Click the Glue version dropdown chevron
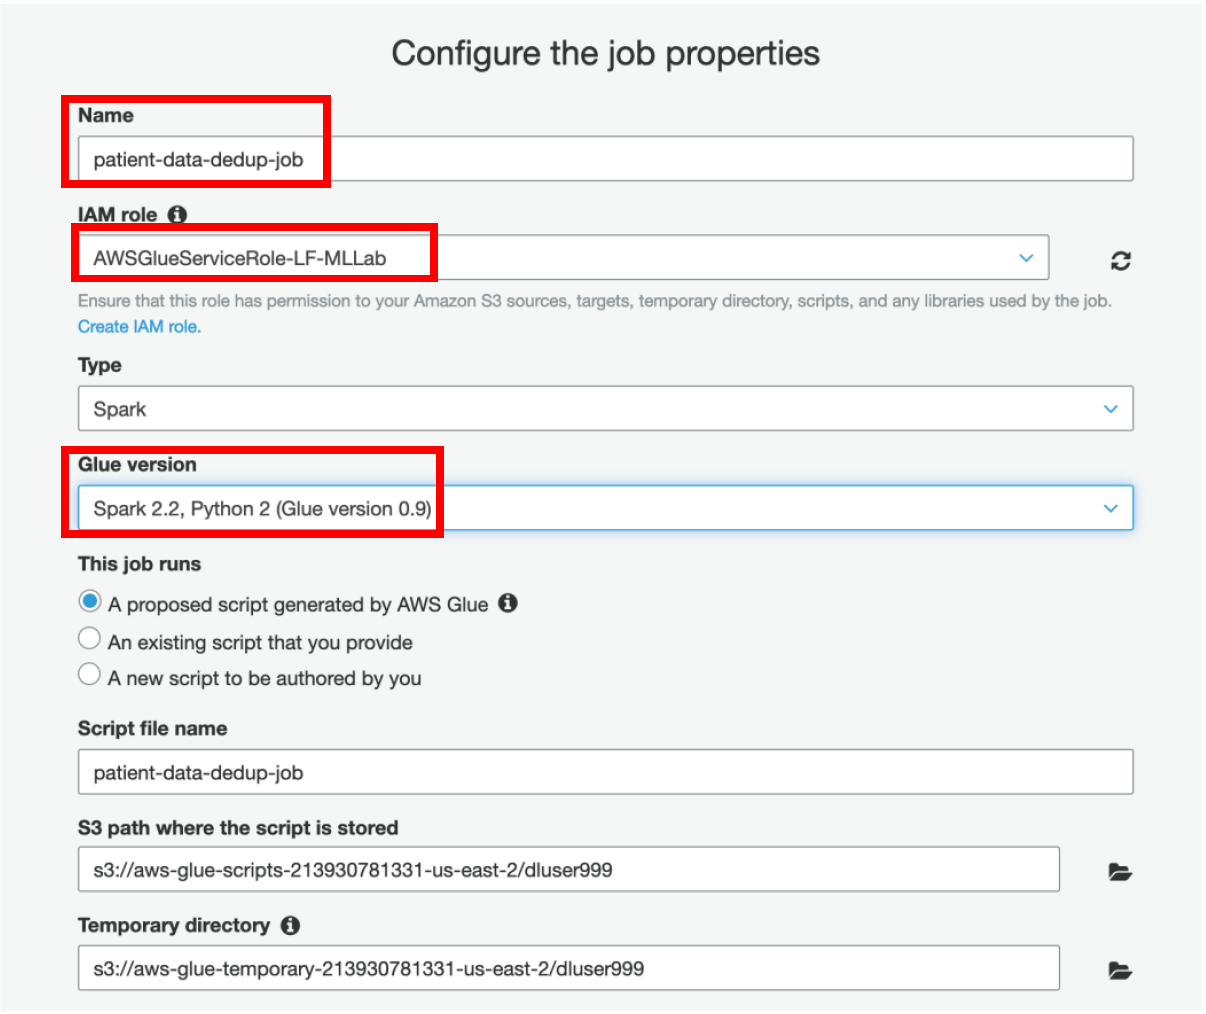The height and width of the screenshot is (1014, 1206). click(1110, 508)
